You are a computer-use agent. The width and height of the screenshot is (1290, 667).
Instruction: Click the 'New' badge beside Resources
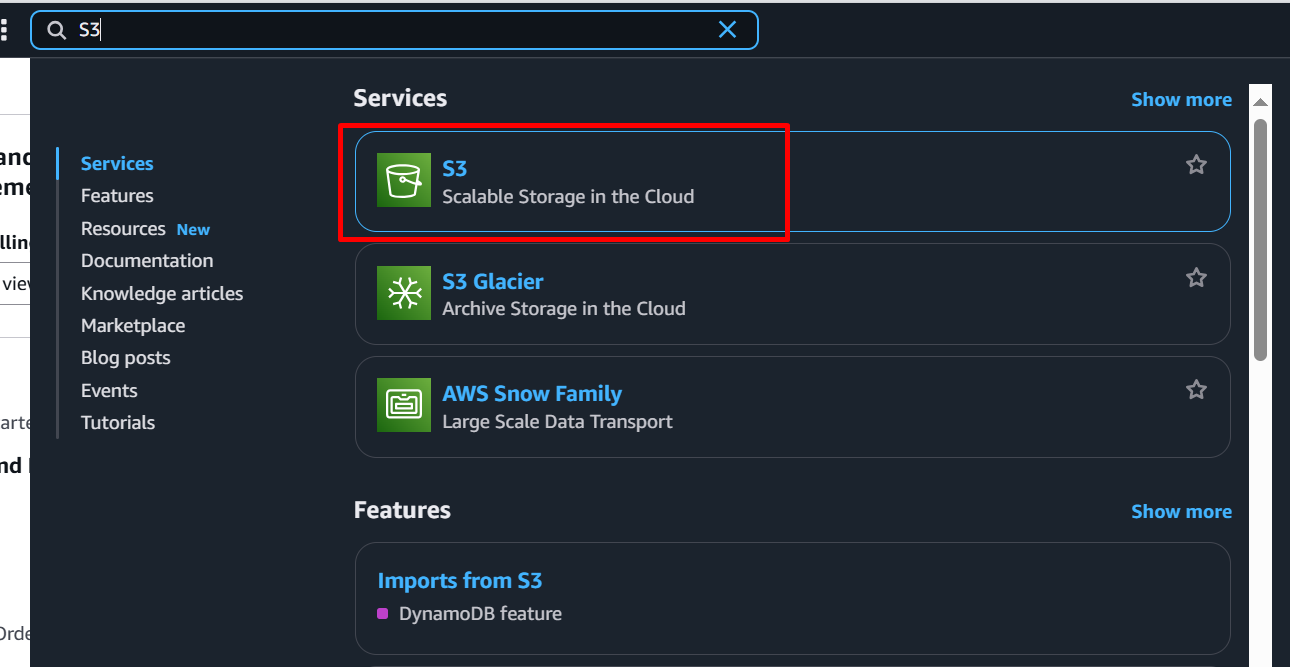pos(193,230)
